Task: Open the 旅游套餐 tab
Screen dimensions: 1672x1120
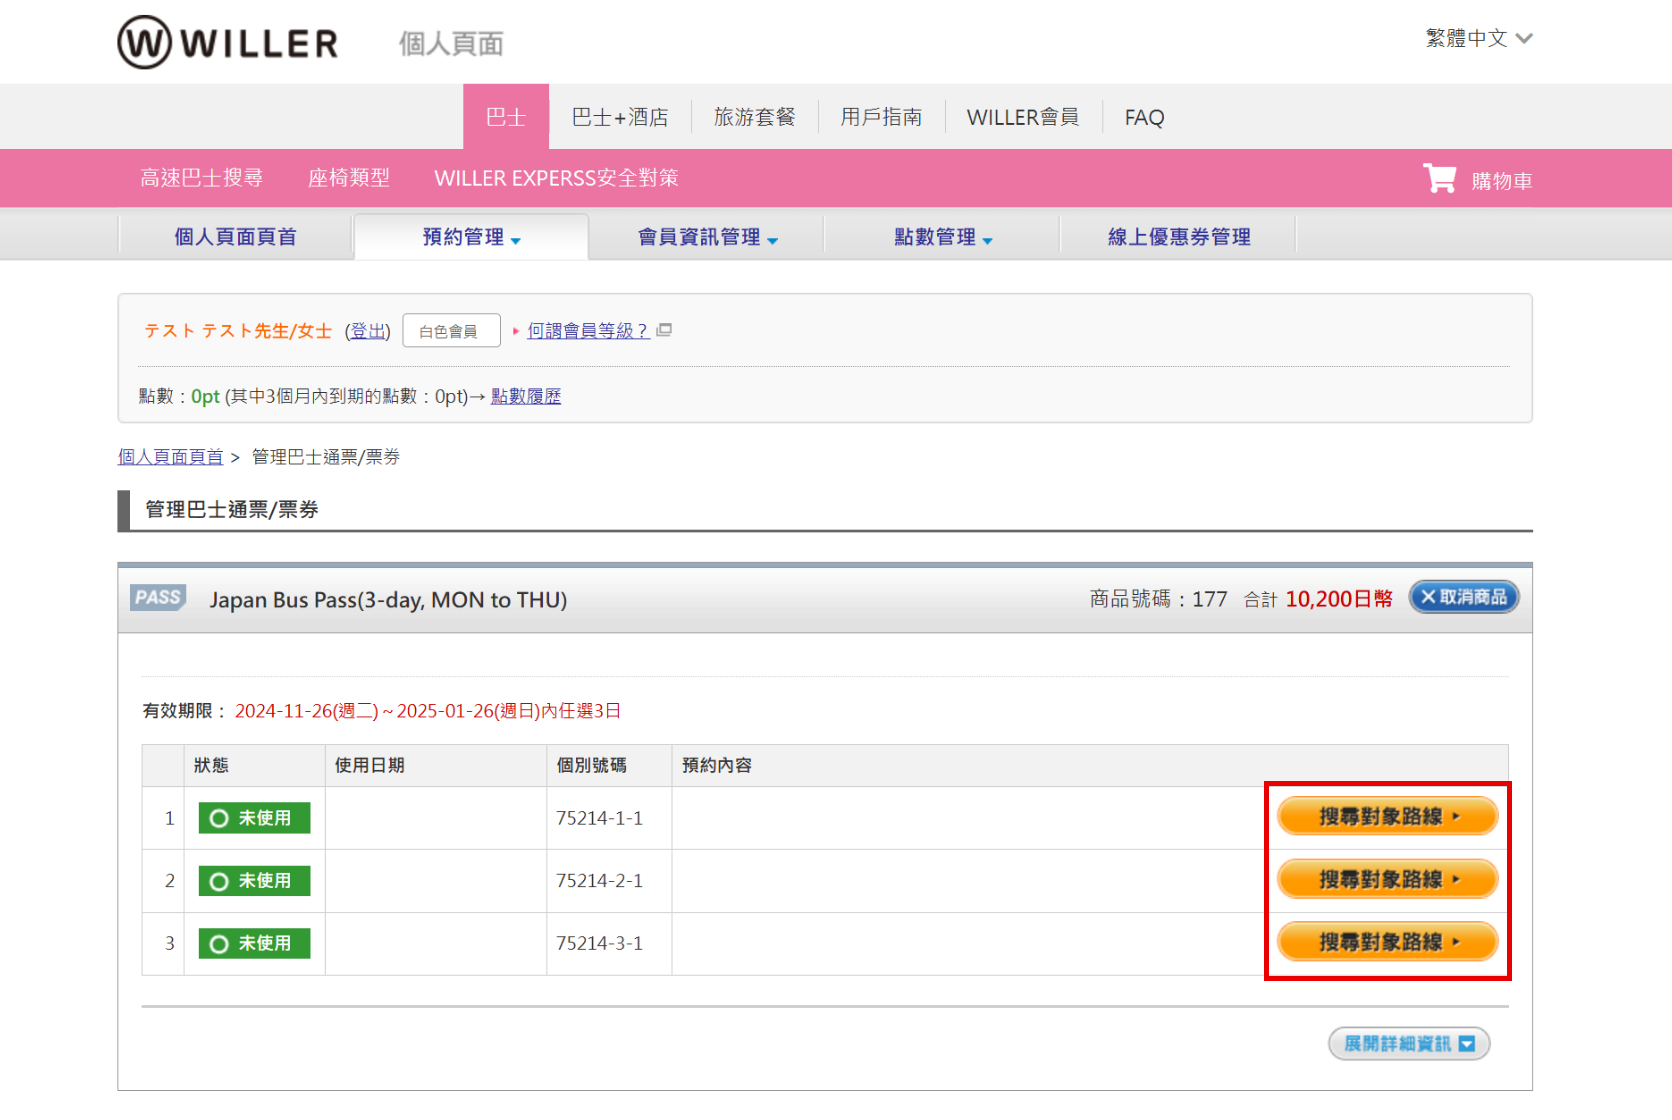Action: [x=755, y=117]
